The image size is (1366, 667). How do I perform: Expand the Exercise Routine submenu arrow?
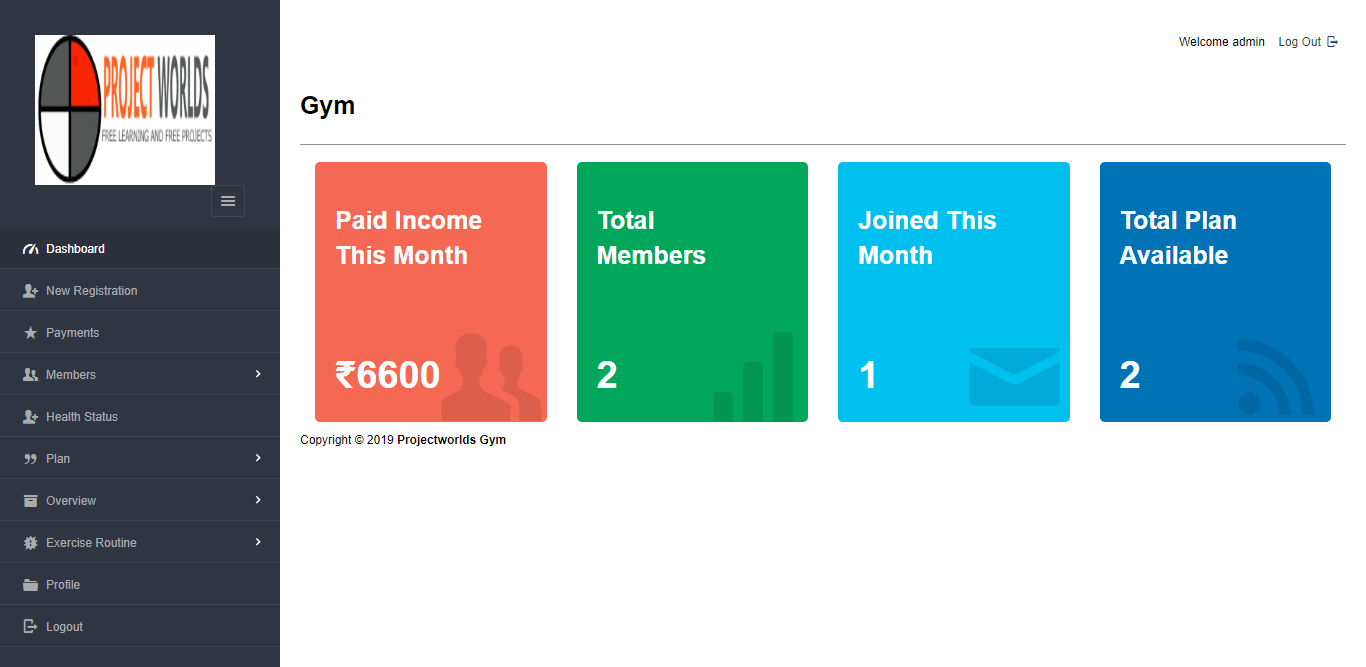[258, 542]
